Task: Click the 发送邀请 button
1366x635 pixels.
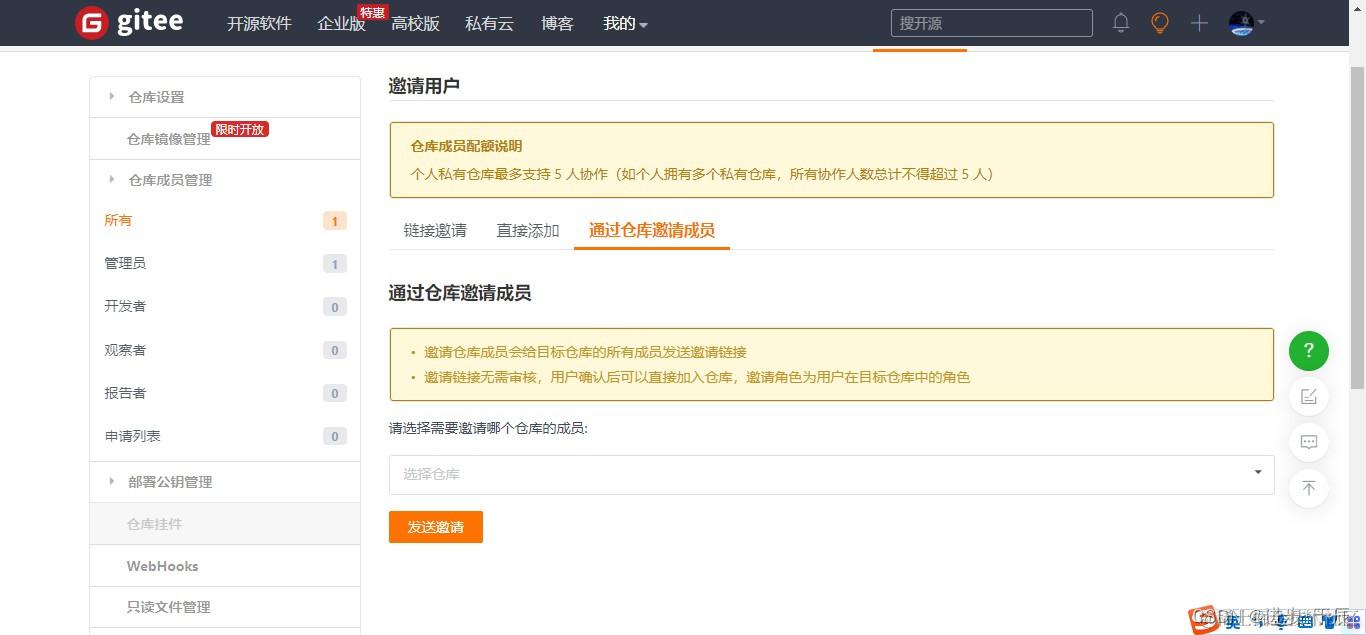Action: pos(435,526)
